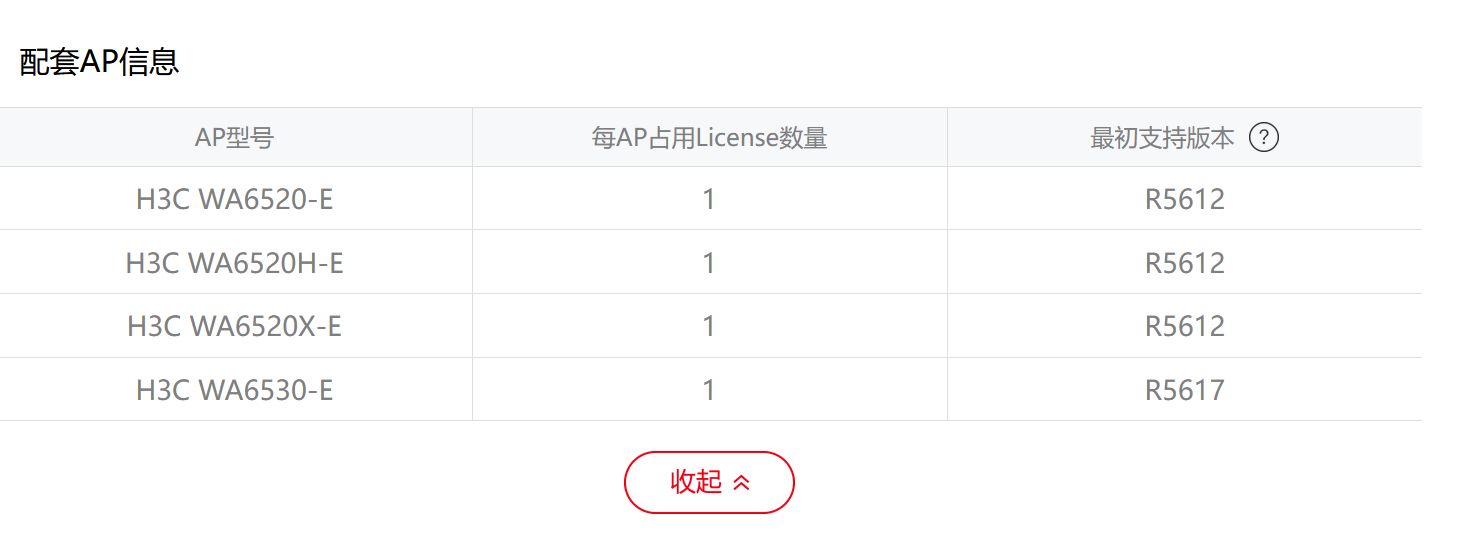Click the 每AP占用License数量 column header
The width and height of the screenshot is (1465, 549).
[709, 138]
